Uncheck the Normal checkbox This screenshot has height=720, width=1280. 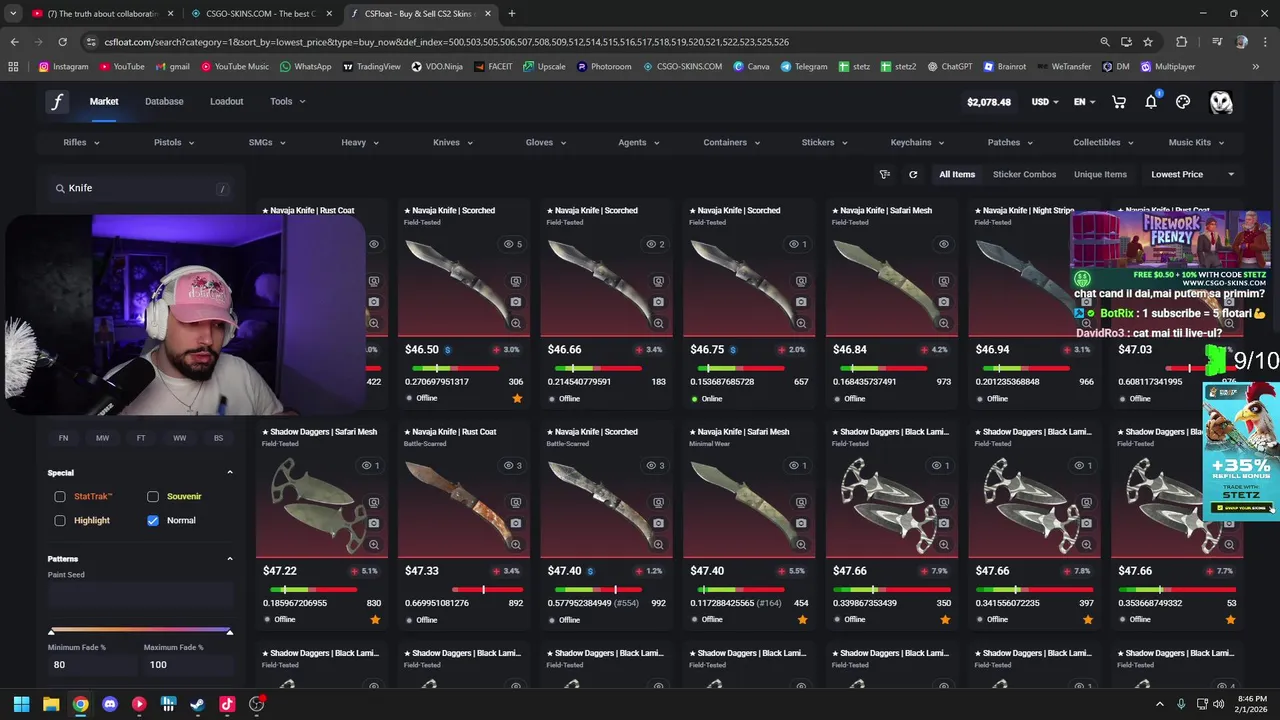coord(153,520)
